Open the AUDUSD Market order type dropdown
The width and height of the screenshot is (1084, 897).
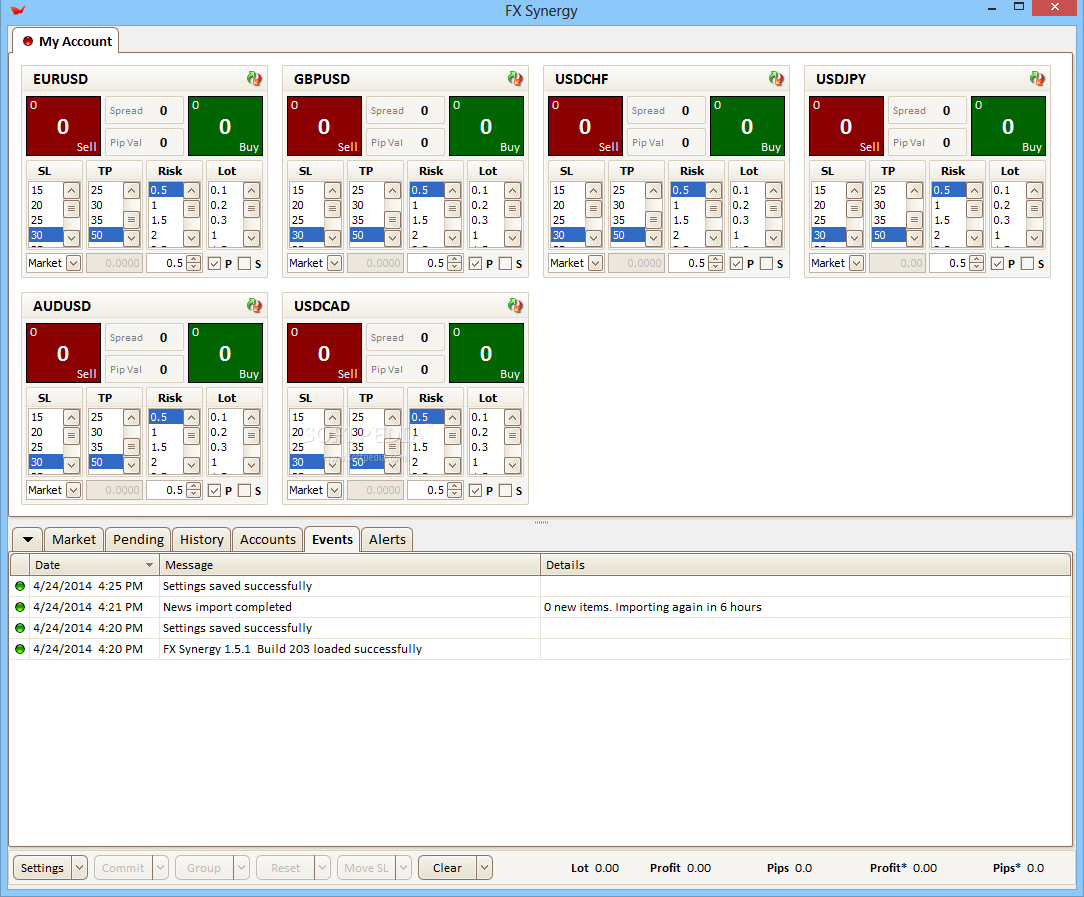point(73,490)
